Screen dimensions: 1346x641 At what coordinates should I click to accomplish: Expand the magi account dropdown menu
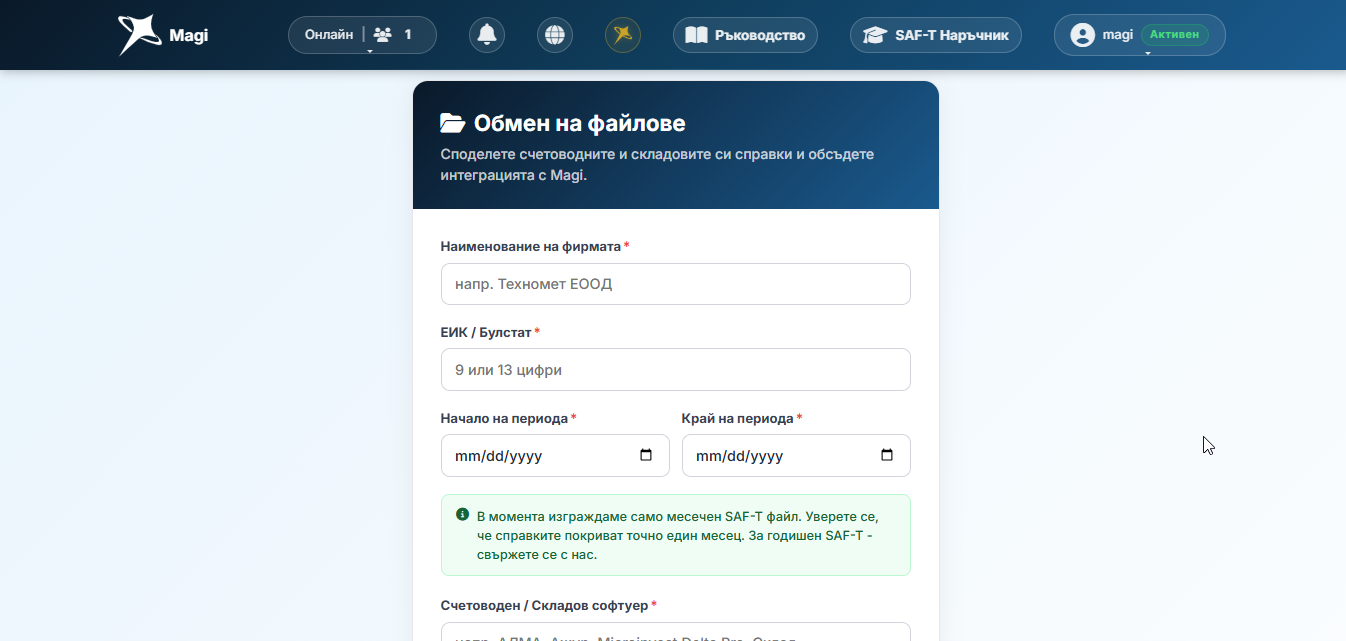pyautogui.click(x=1139, y=35)
